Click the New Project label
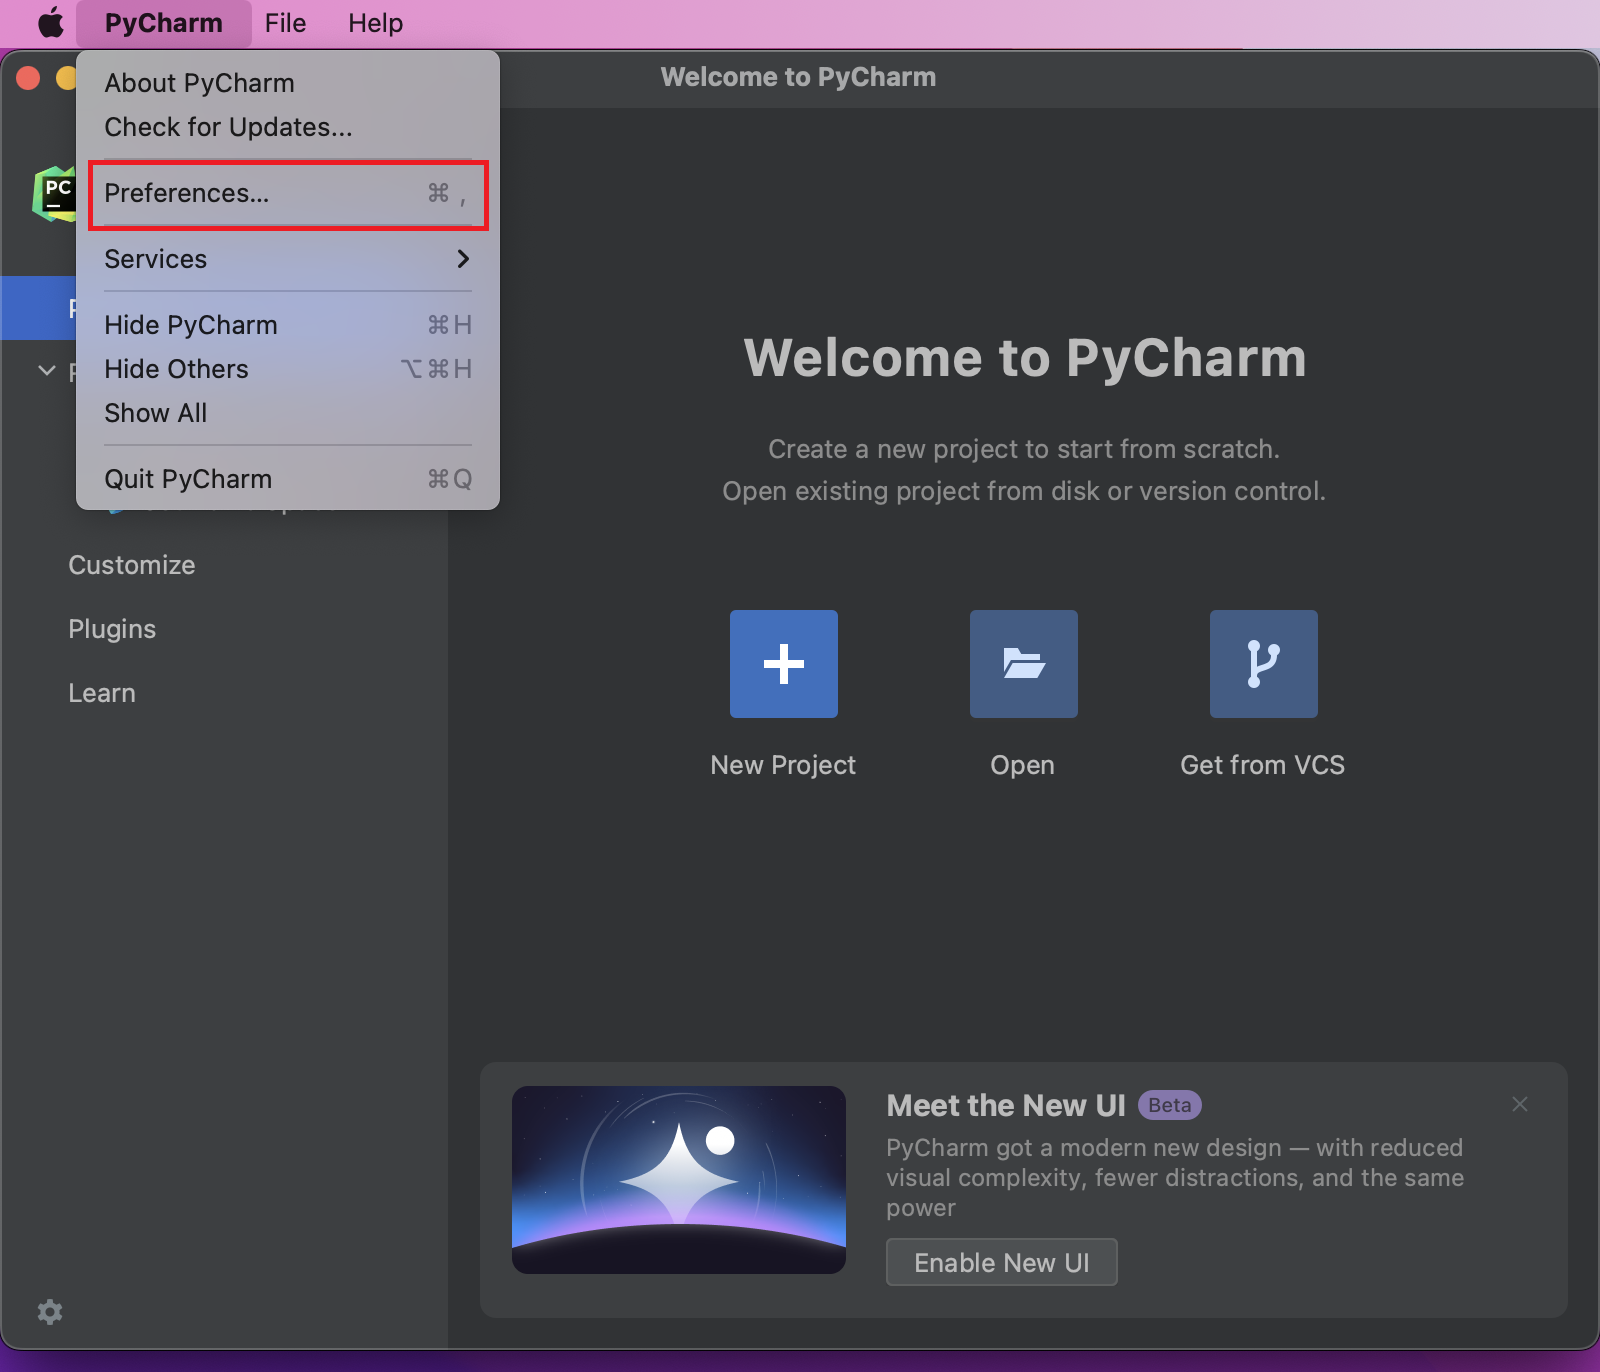This screenshot has width=1600, height=1372. pyautogui.click(x=783, y=765)
